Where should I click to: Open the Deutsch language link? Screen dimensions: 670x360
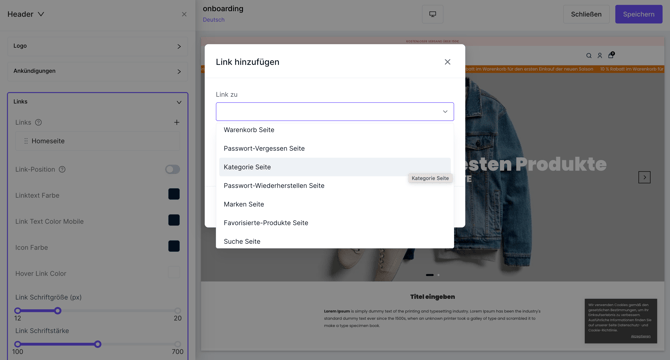(214, 20)
